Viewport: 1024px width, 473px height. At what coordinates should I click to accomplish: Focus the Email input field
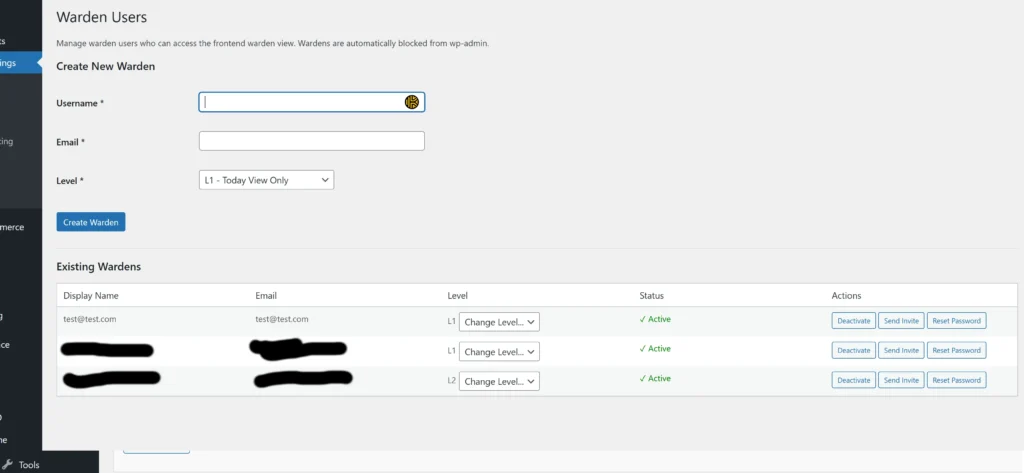point(312,141)
